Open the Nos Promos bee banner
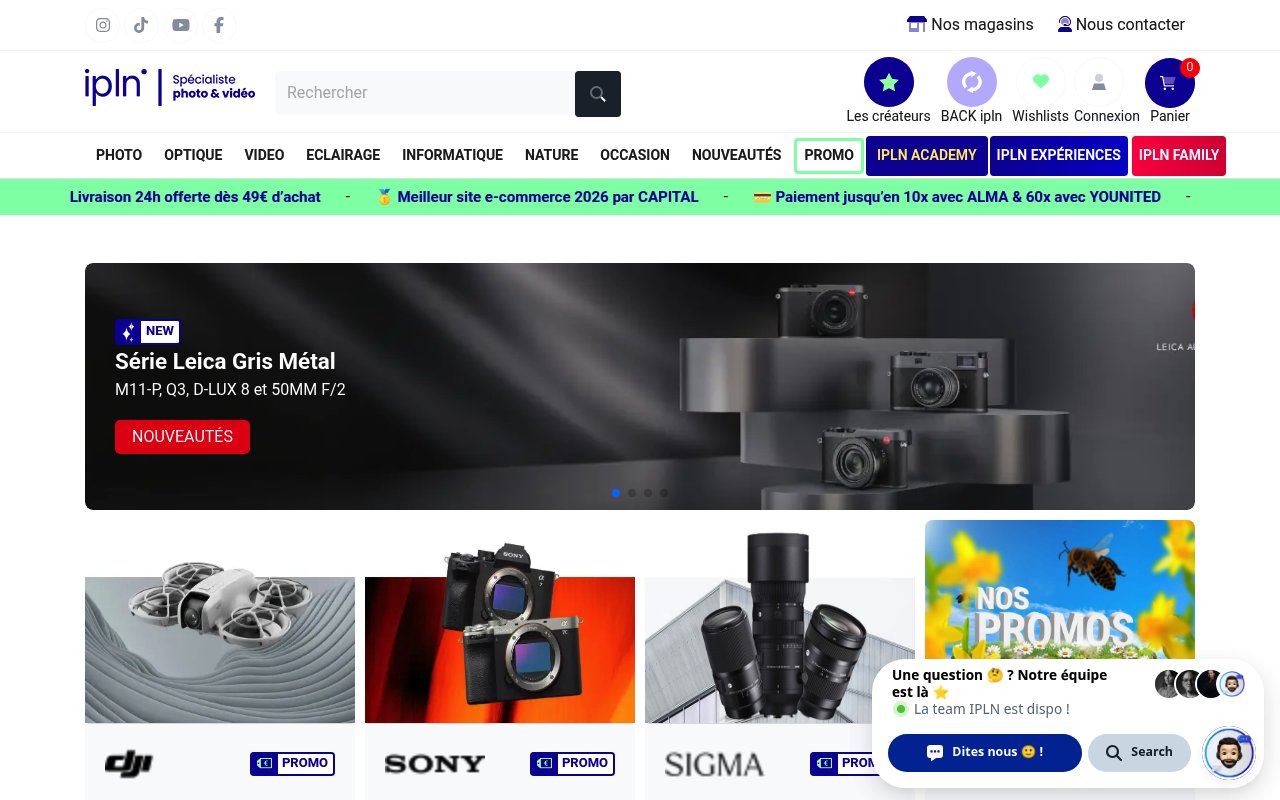 tap(1060, 590)
